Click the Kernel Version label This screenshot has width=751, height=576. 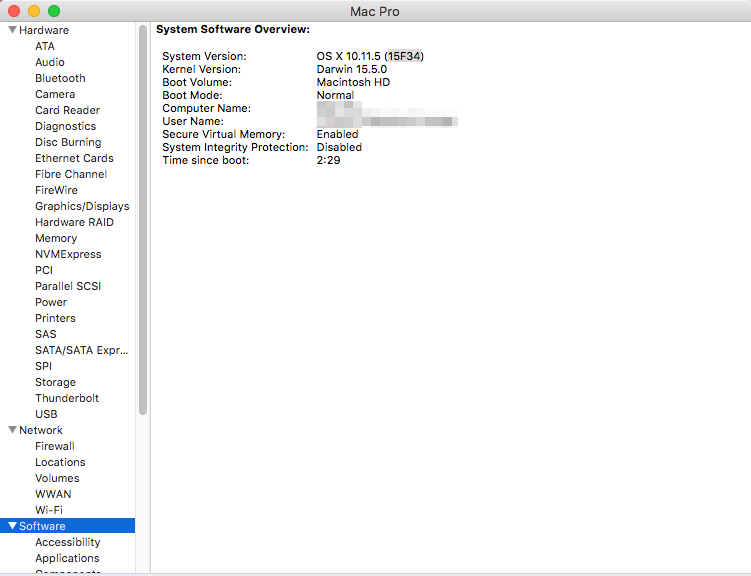click(x=202, y=69)
